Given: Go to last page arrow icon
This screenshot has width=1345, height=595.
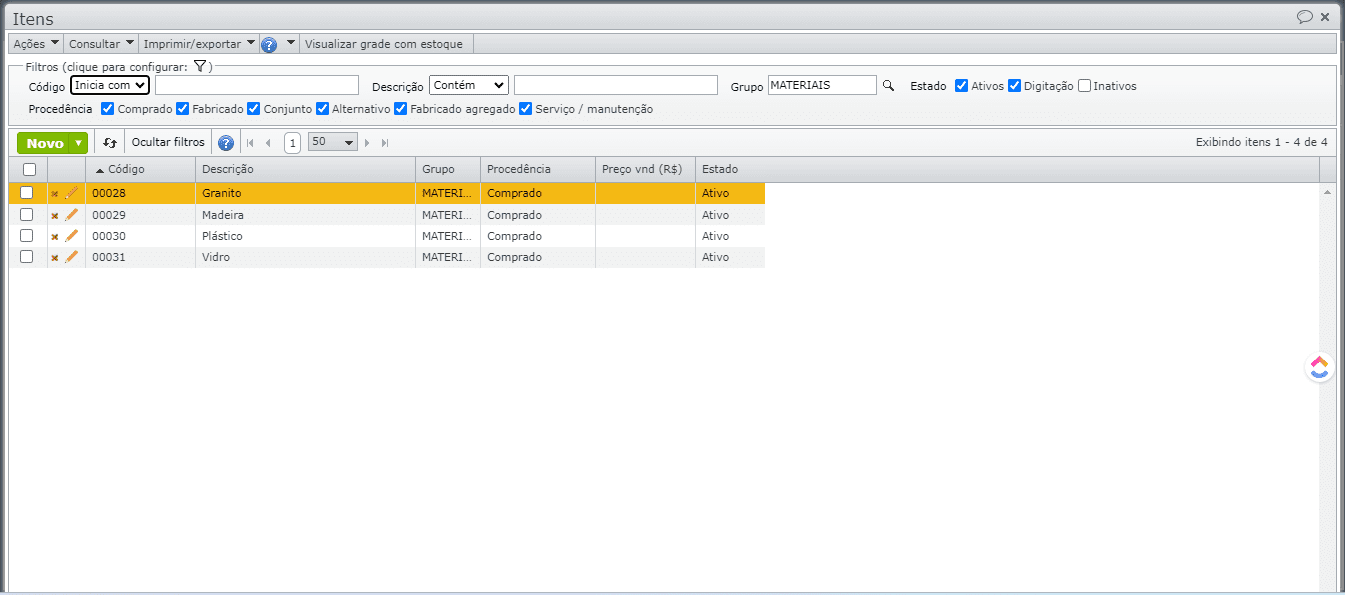Looking at the screenshot, I should tap(385, 143).
